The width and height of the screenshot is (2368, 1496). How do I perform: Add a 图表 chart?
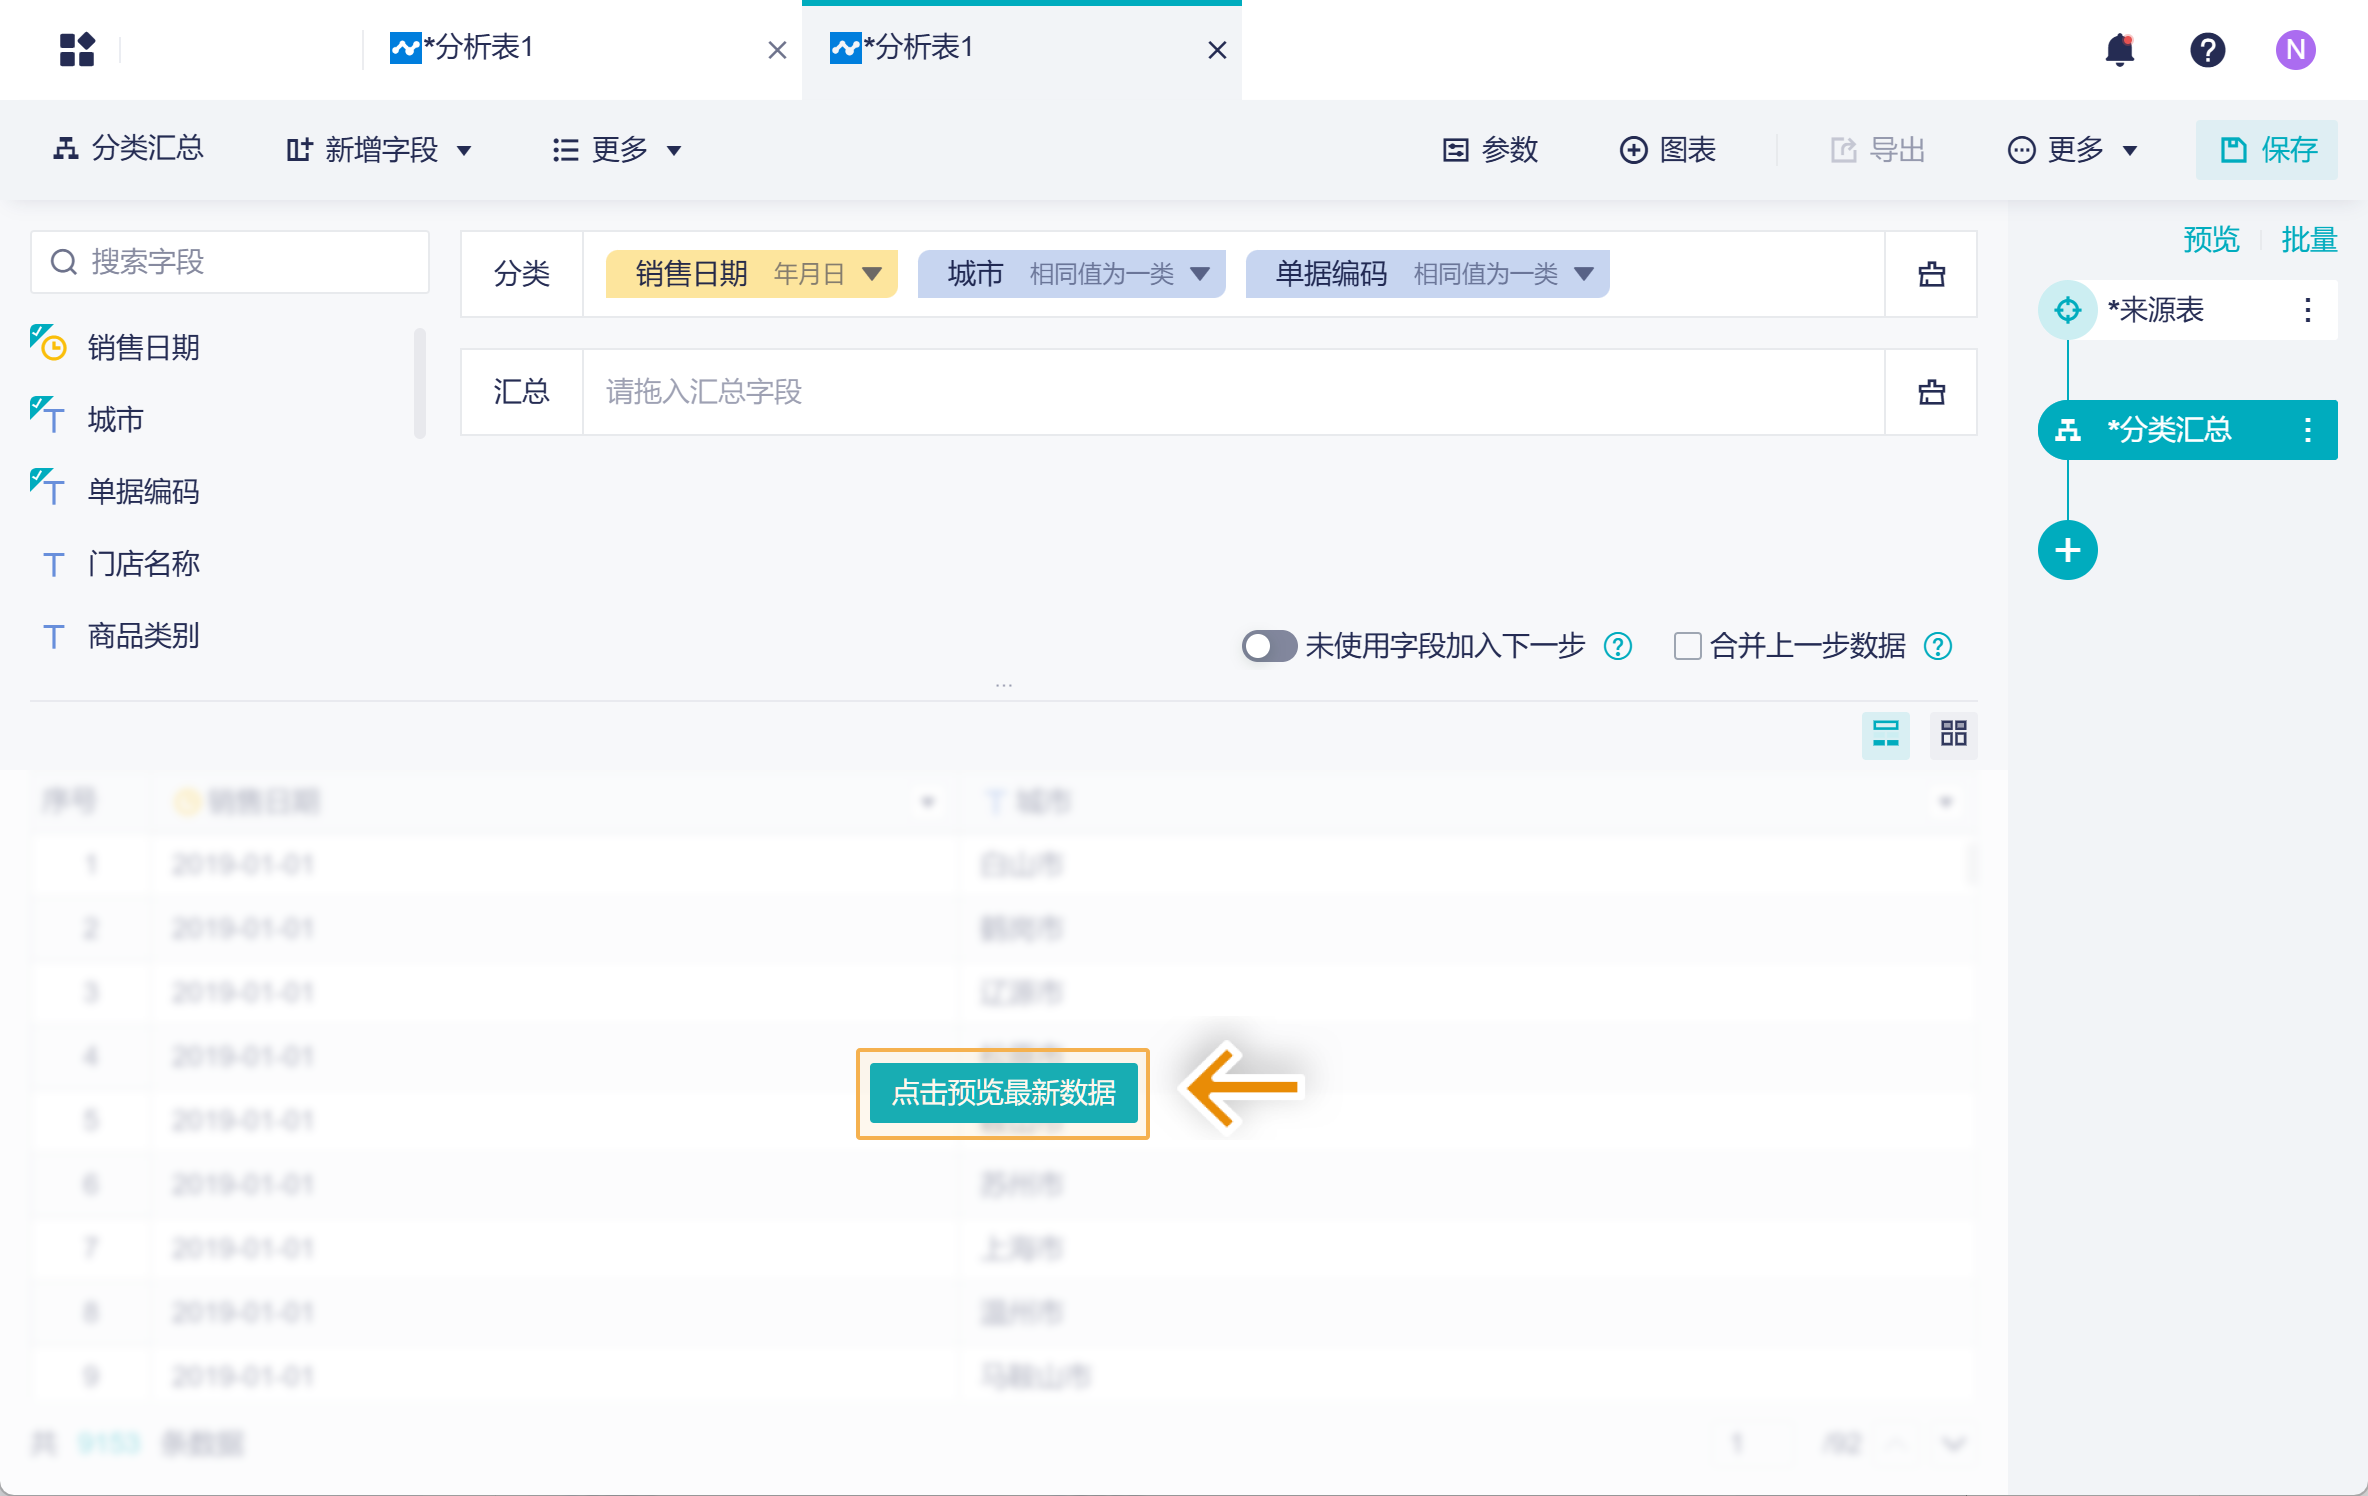(x=1667, y=150)
